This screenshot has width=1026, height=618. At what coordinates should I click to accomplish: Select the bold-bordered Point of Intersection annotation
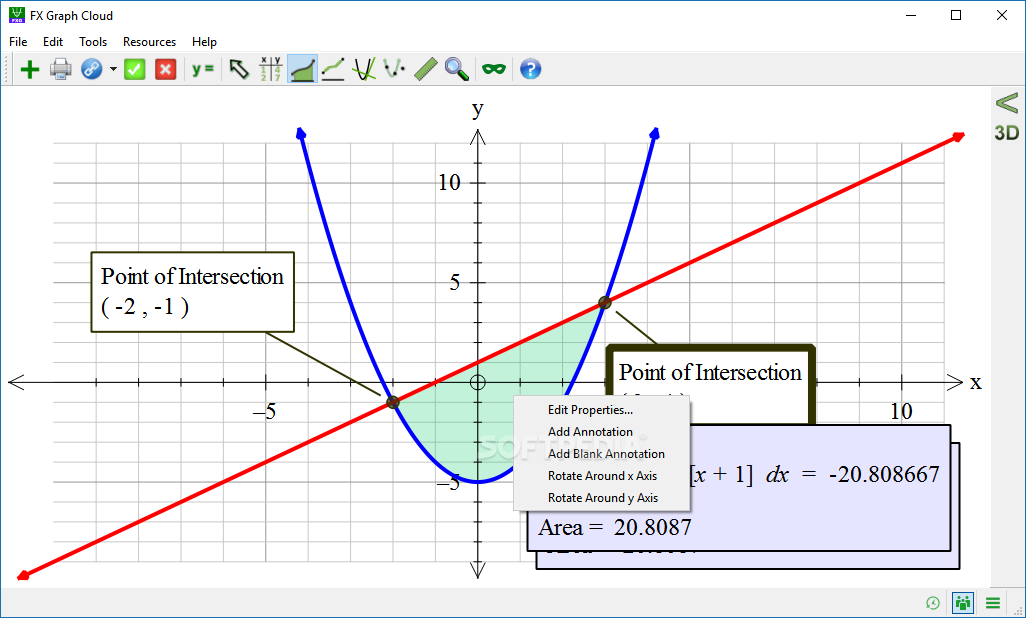[x=710, y=372]
